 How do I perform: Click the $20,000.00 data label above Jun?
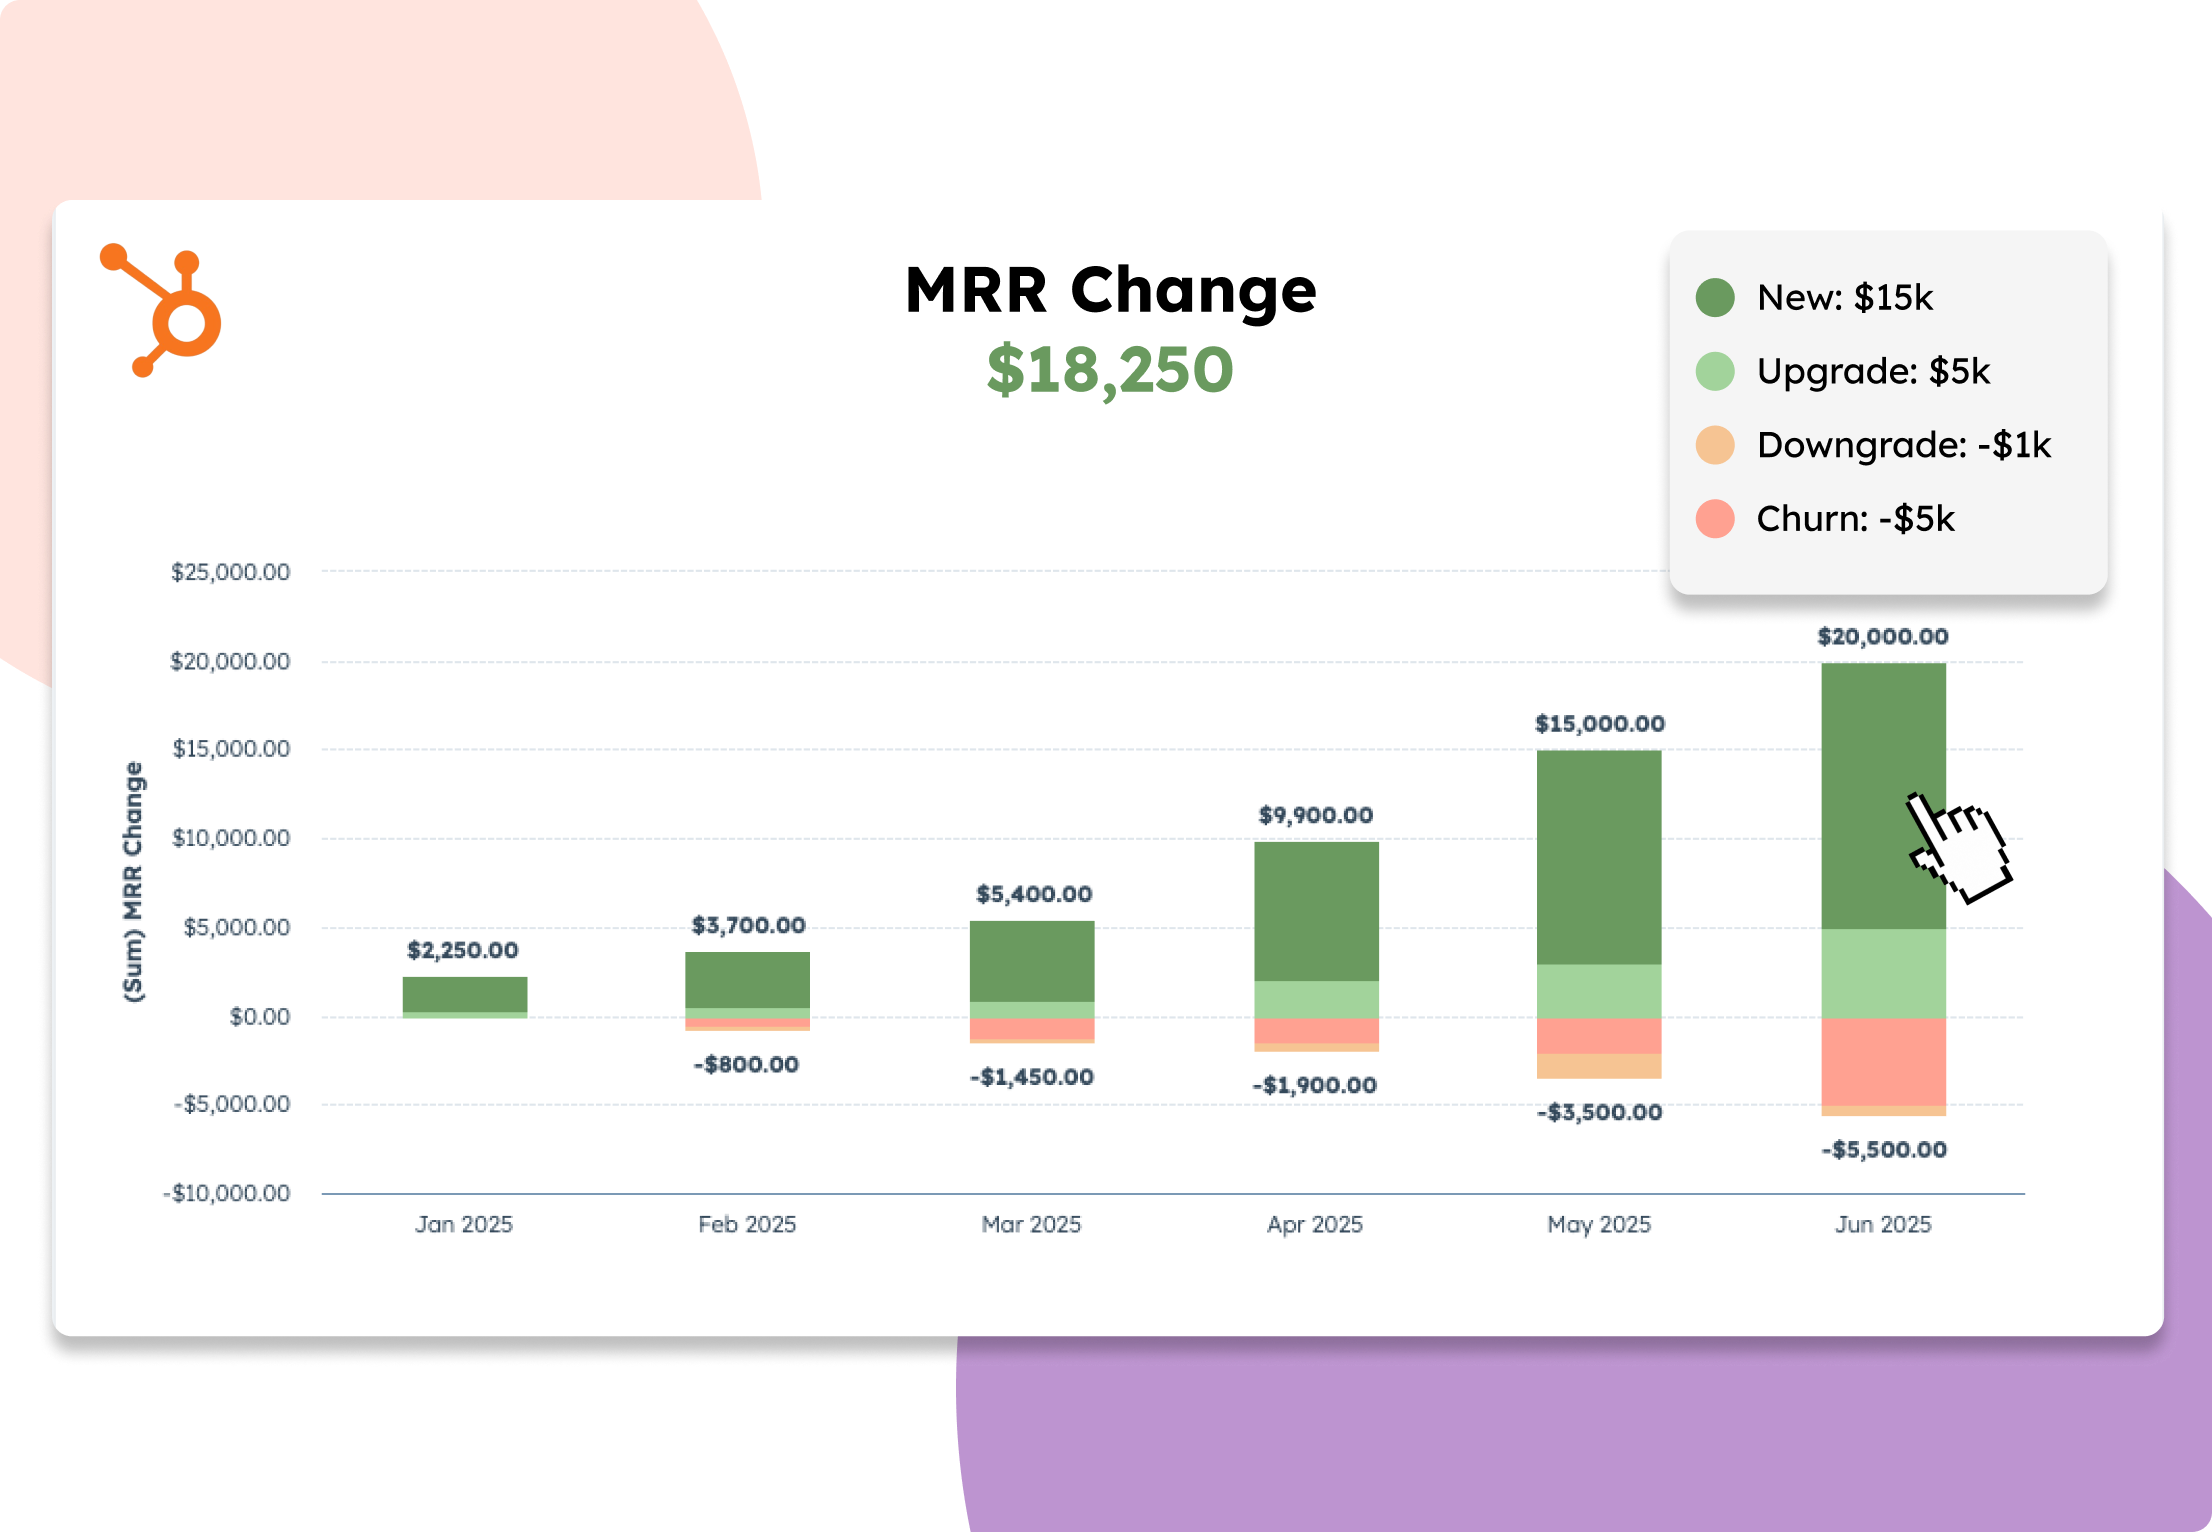point(1882,637)
